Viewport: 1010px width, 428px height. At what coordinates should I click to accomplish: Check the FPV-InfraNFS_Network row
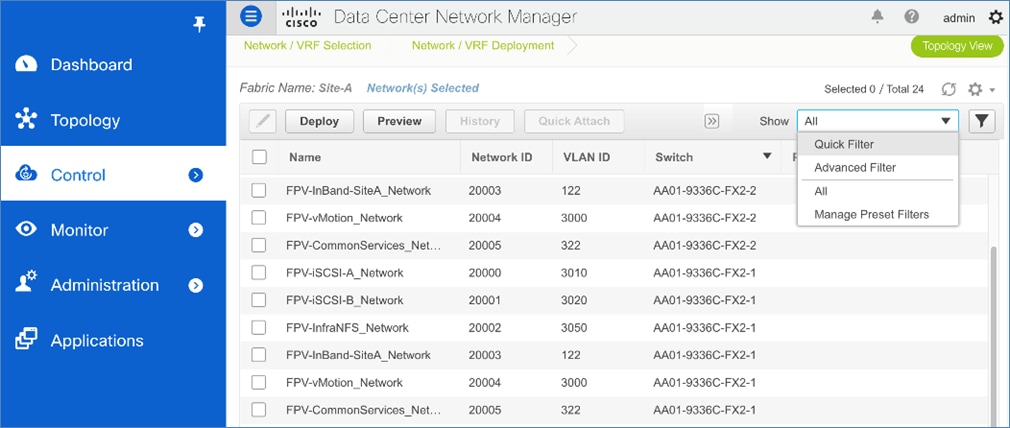coord(258,327)
